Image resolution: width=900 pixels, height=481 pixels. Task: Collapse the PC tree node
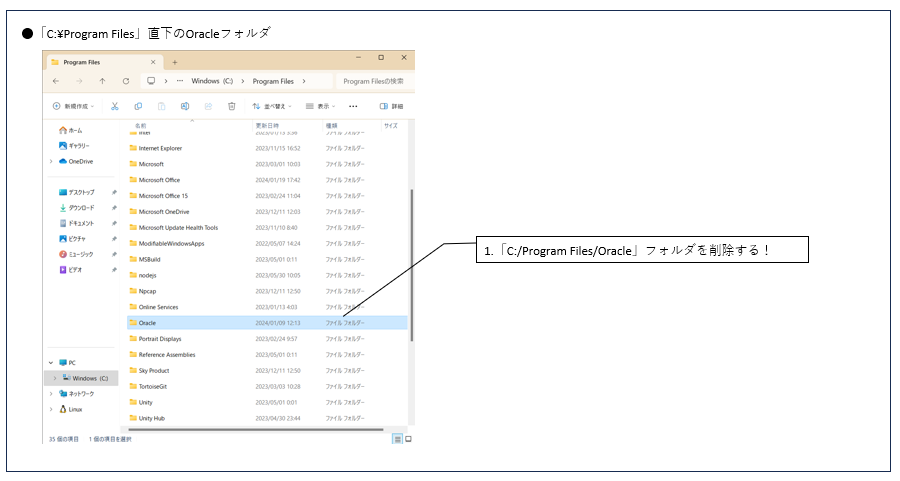point(51,363)
